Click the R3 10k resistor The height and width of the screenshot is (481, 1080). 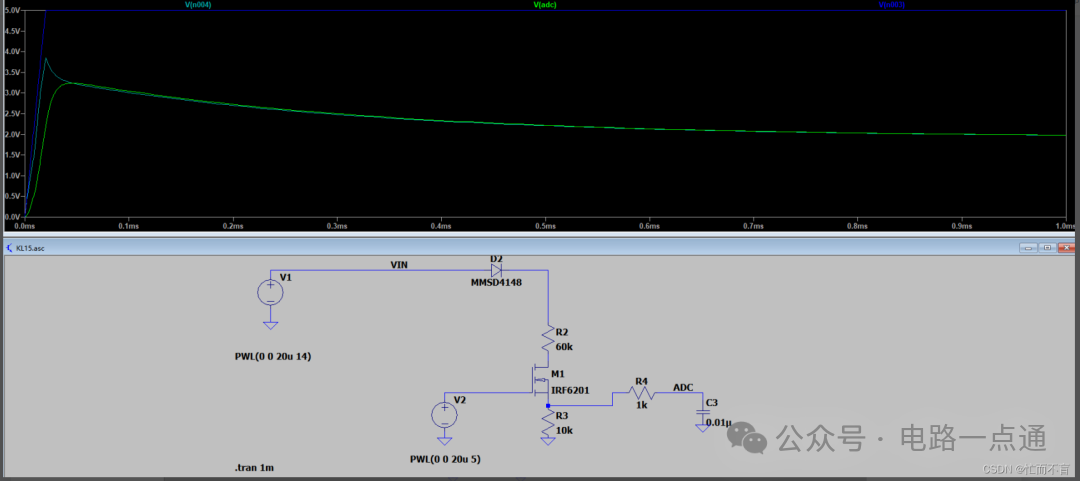click(548, 422)
